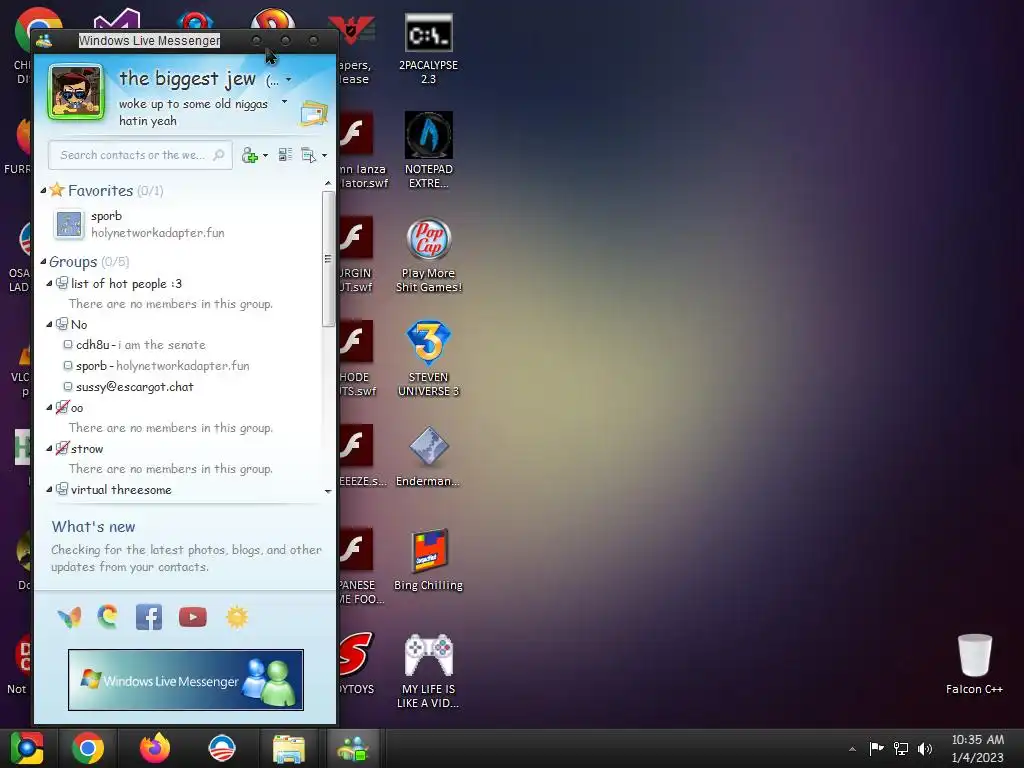Image resolution: width=1024 pixels, height=768 pixels.
Task: Click the blocked group icon next to 'oo'
Action: [x=62, y=408]
